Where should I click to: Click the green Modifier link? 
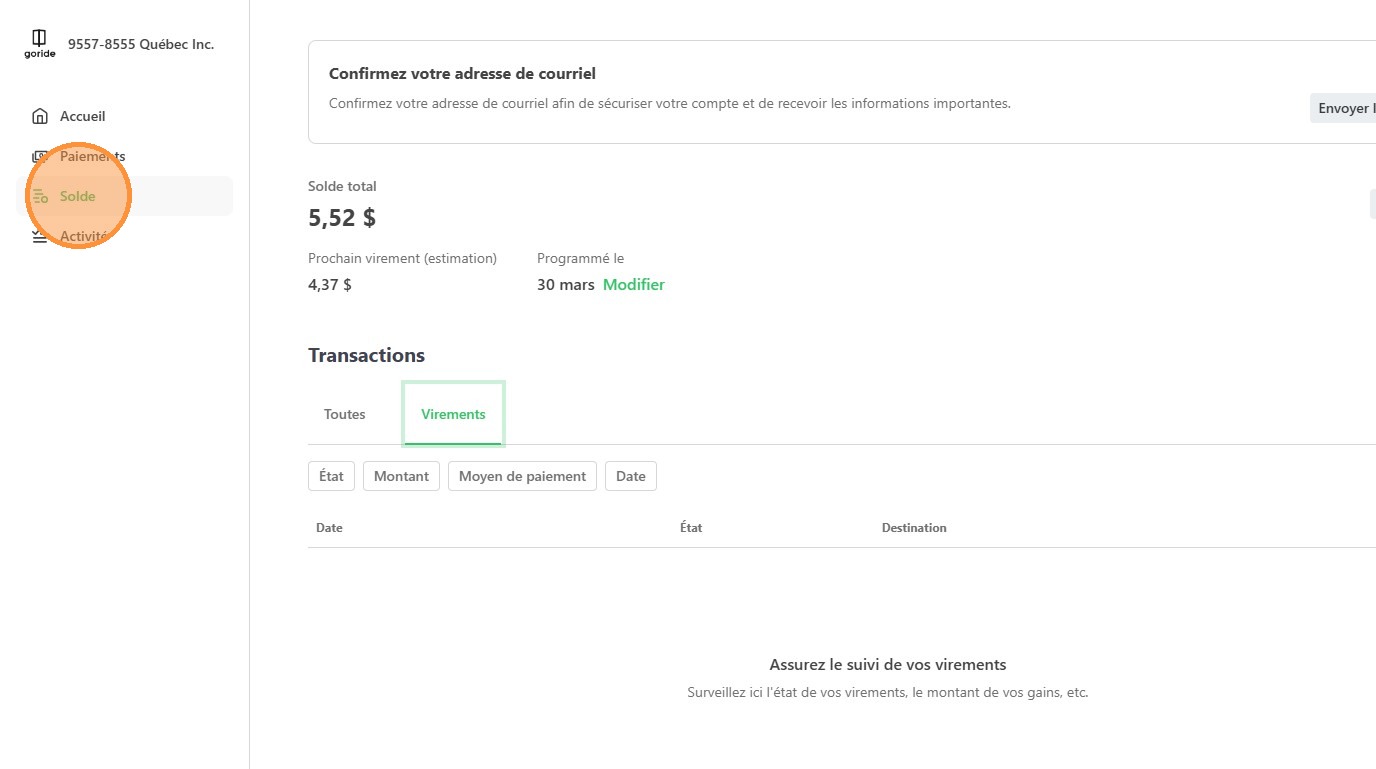click(633, 285)
